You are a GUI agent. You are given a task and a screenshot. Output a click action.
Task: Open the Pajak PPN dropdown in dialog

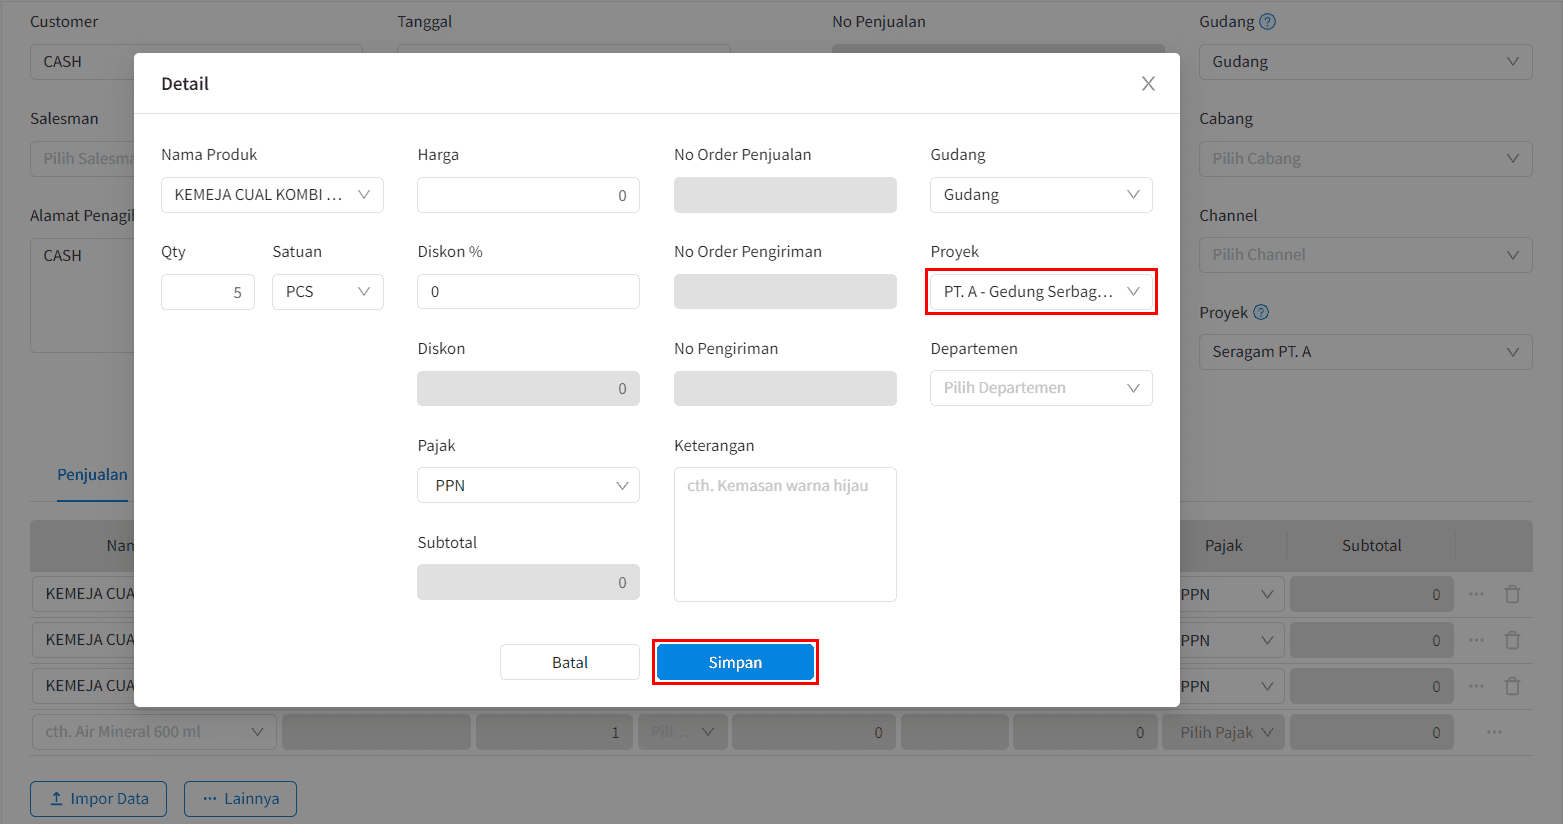point(528,485)
